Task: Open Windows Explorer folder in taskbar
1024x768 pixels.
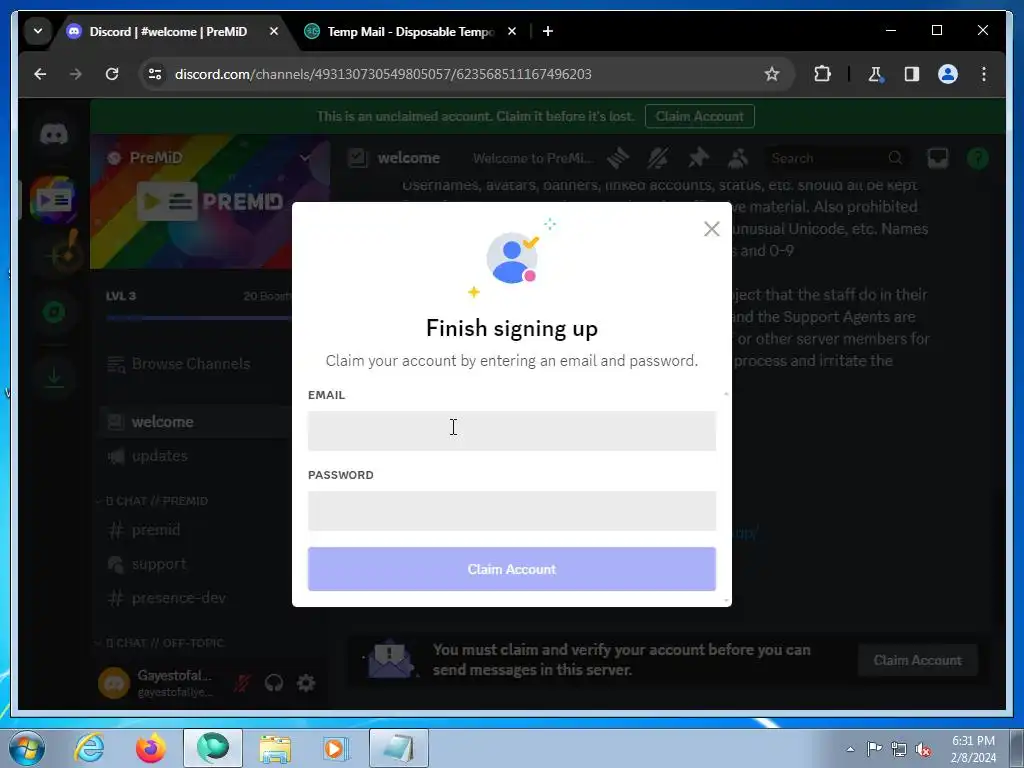Action: (x=275, y=748)
